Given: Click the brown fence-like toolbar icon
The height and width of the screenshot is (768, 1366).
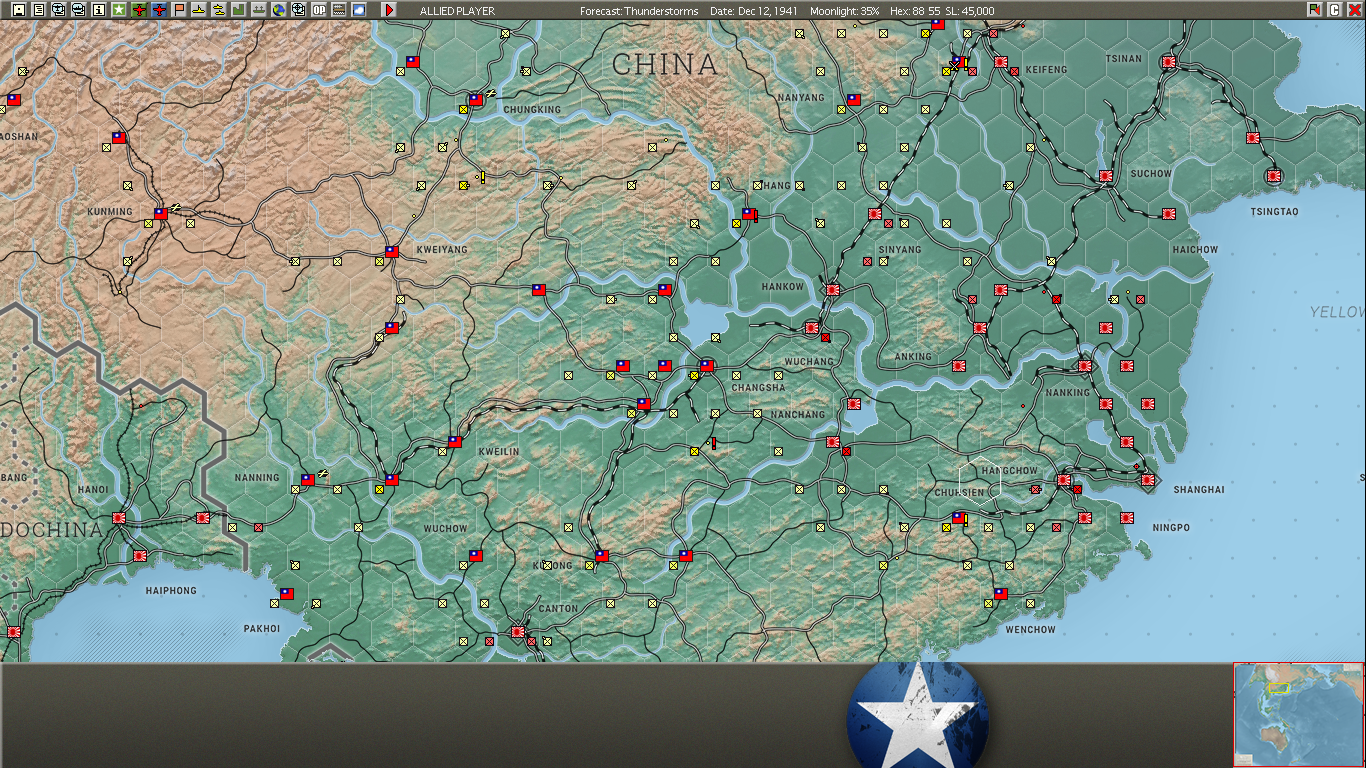Looking at the screenshot, I should click(338, 10).
